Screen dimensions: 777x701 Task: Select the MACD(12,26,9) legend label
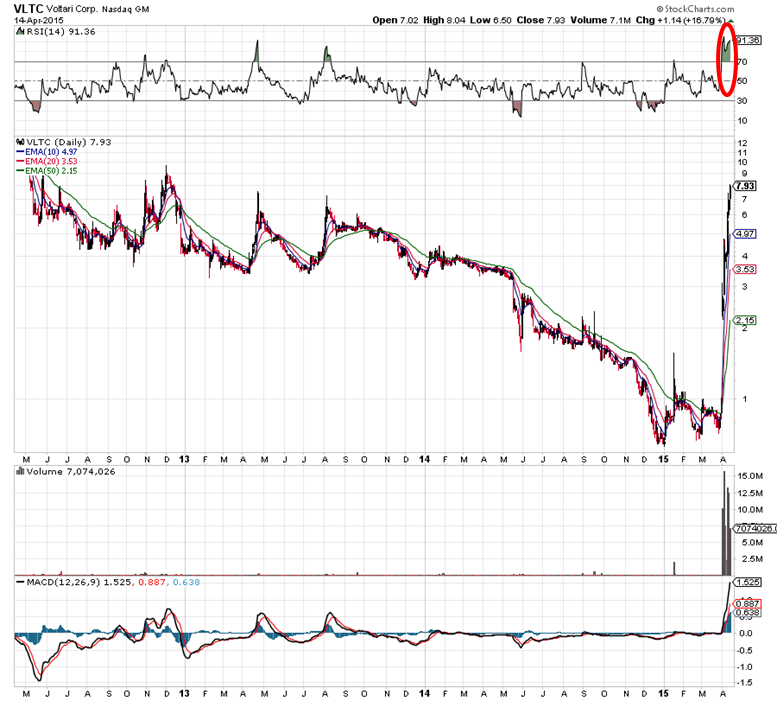63,582
